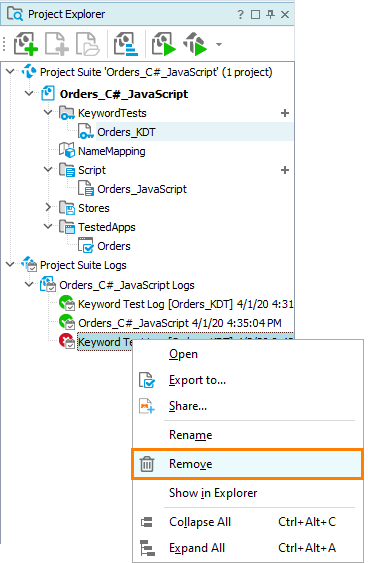This screenshot has width=368, height=563.
Task: Select the Orders_JavaScript script unit
Action: coord(142,189)
